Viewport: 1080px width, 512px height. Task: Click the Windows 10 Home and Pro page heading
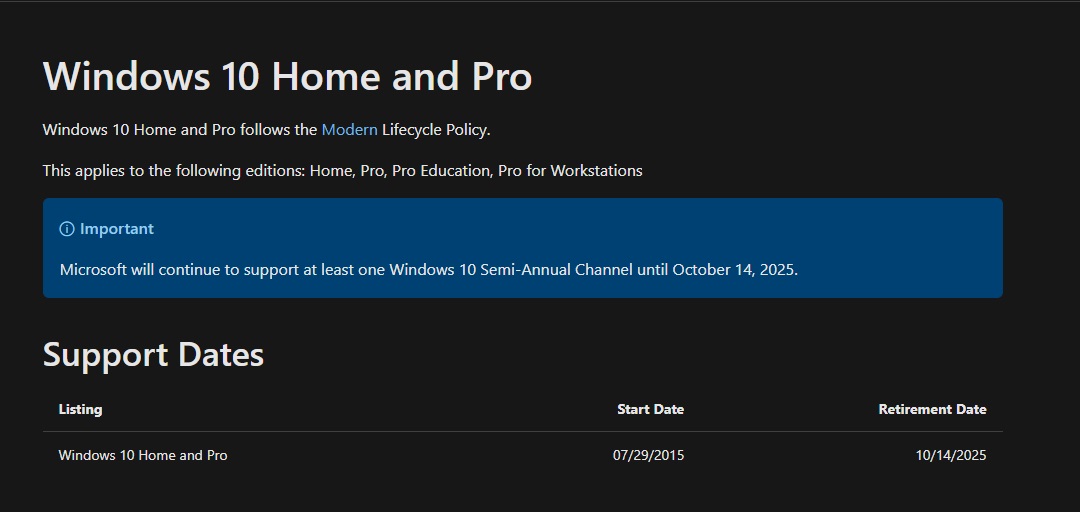coord(287,76)
